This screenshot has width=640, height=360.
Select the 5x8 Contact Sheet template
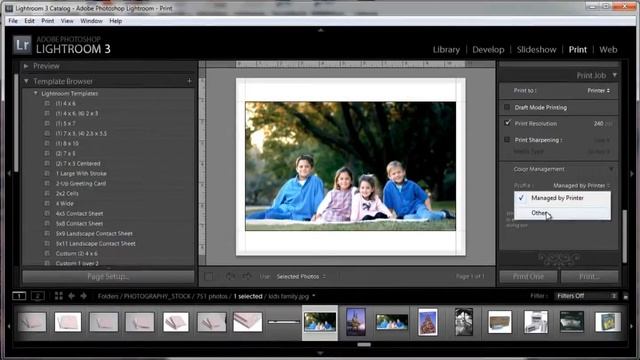79,223
